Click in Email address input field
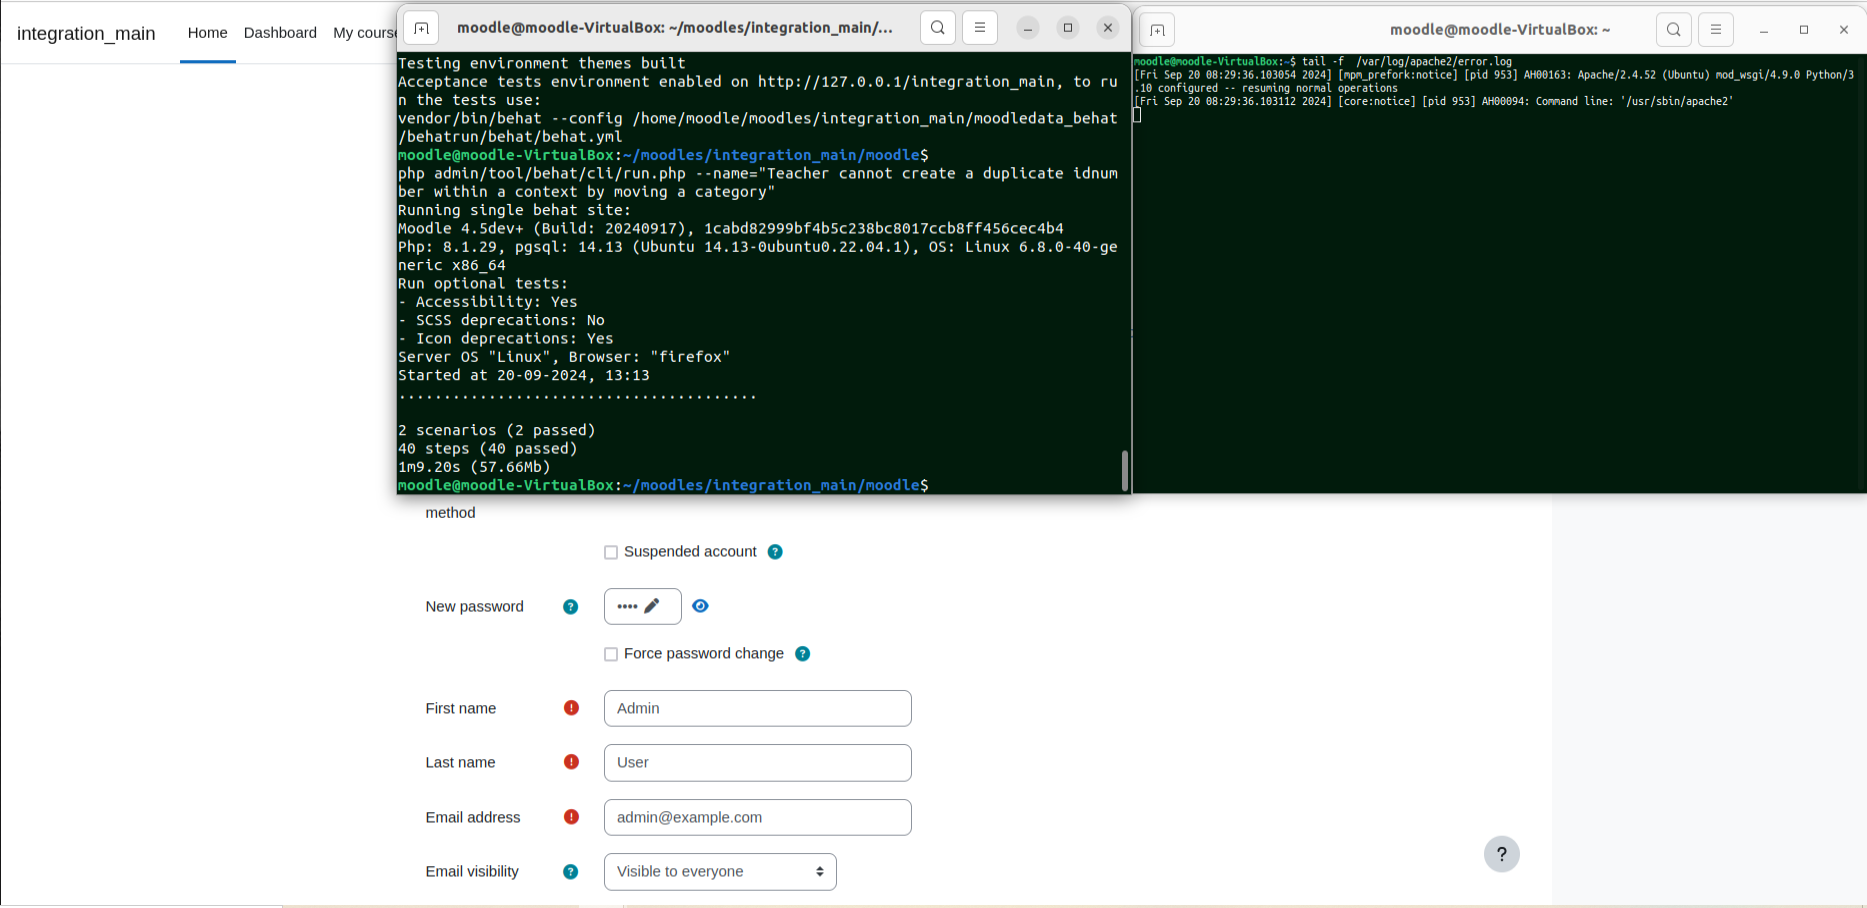 click(x=758, y=817)
